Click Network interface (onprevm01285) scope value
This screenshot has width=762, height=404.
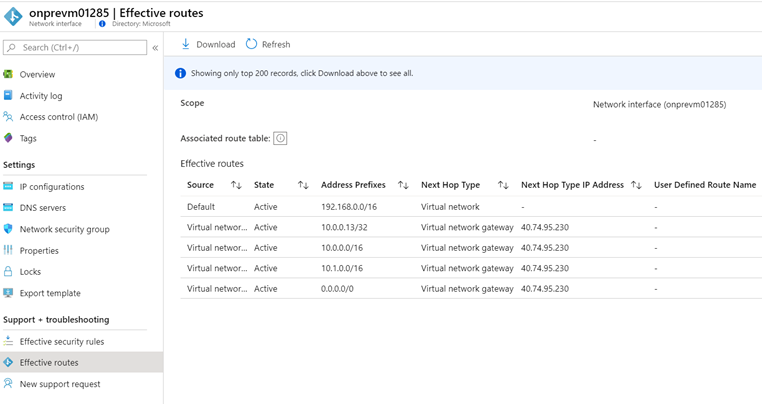(659, 105)
